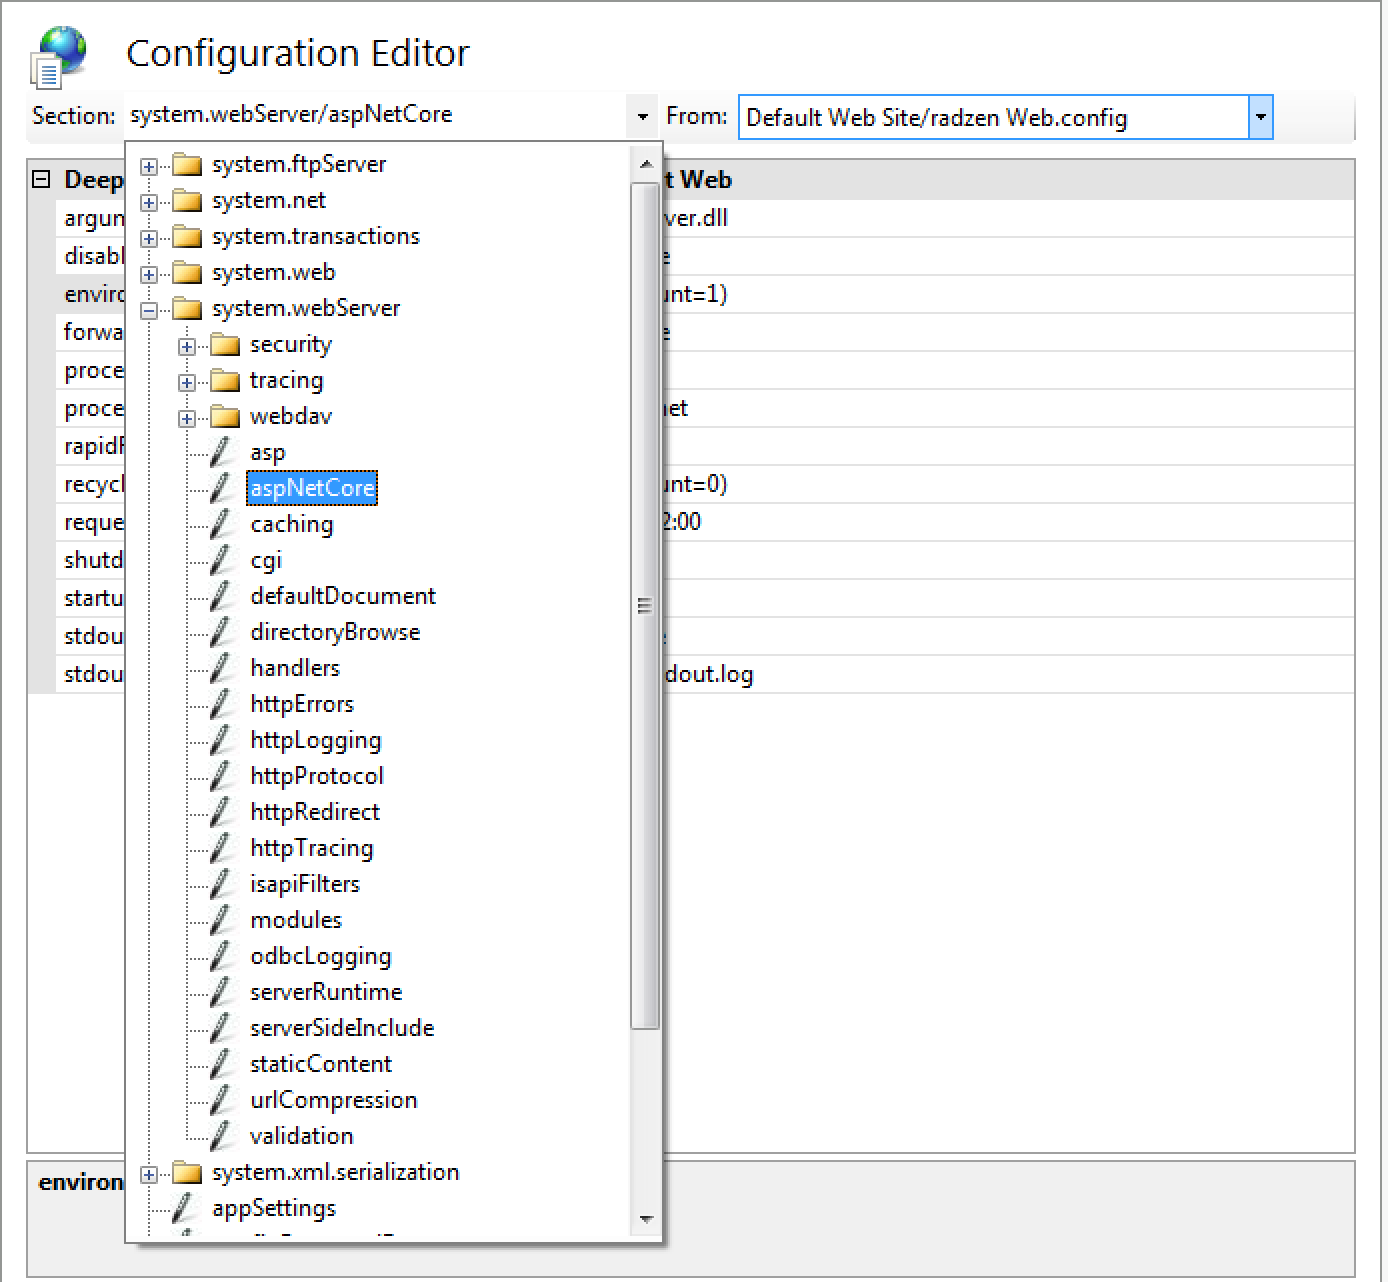Viewport: 1388px width, 1282px height.
Task: Select the highlighted aspNetCore entry
Action: coord(312,488)
